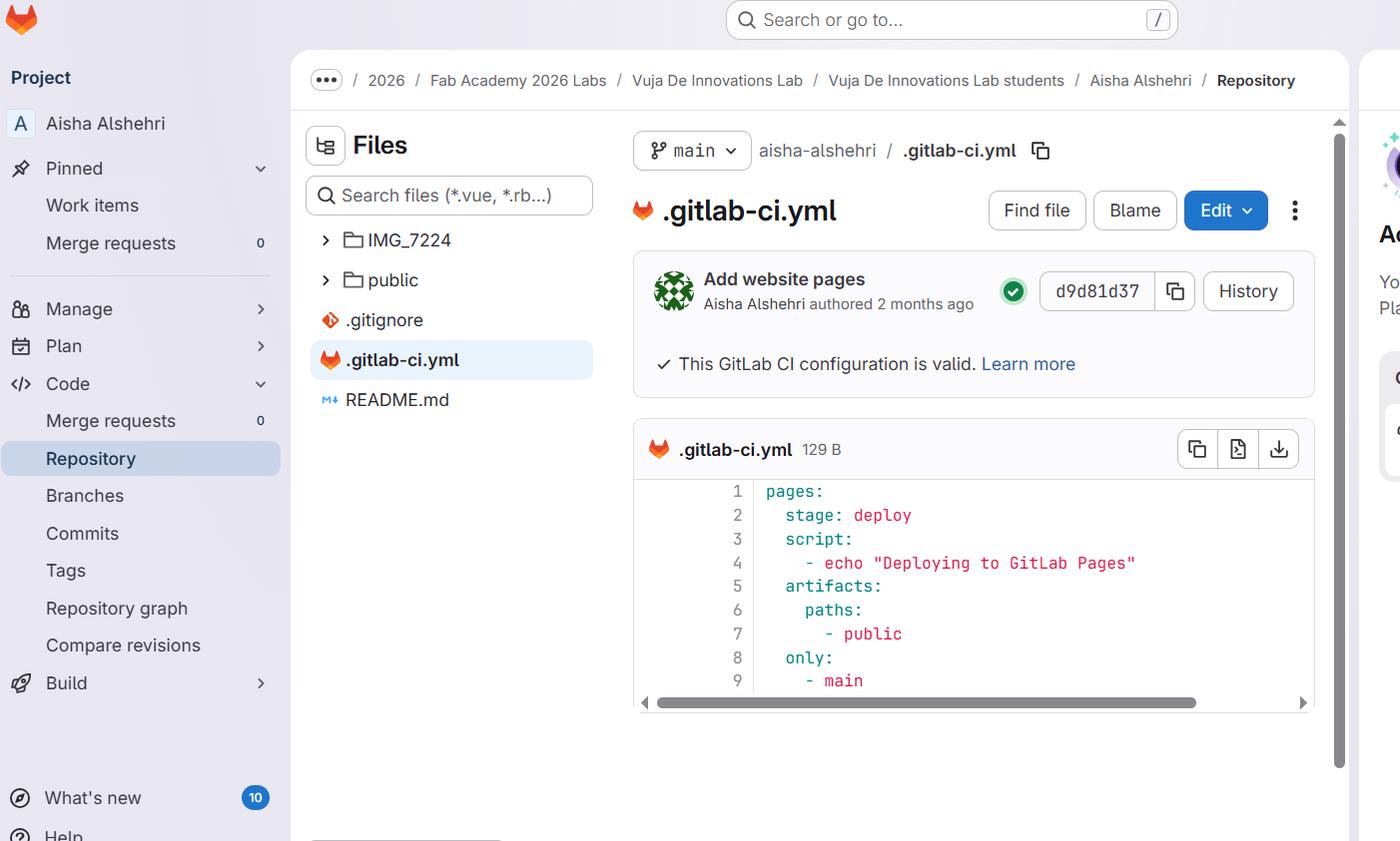Screen dimensions: 1400x841
Task: Open Work items in sidebar
Action: pos(140,205)
